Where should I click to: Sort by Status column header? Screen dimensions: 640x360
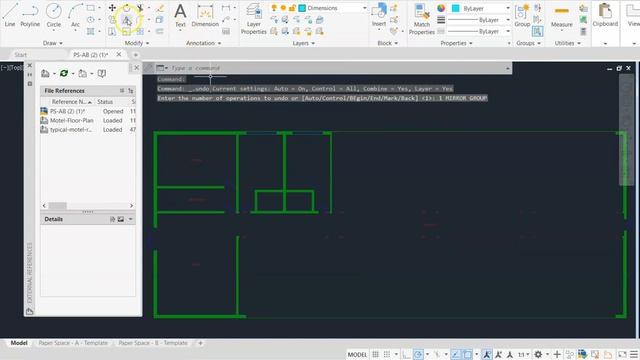click(x=105, y=102)
